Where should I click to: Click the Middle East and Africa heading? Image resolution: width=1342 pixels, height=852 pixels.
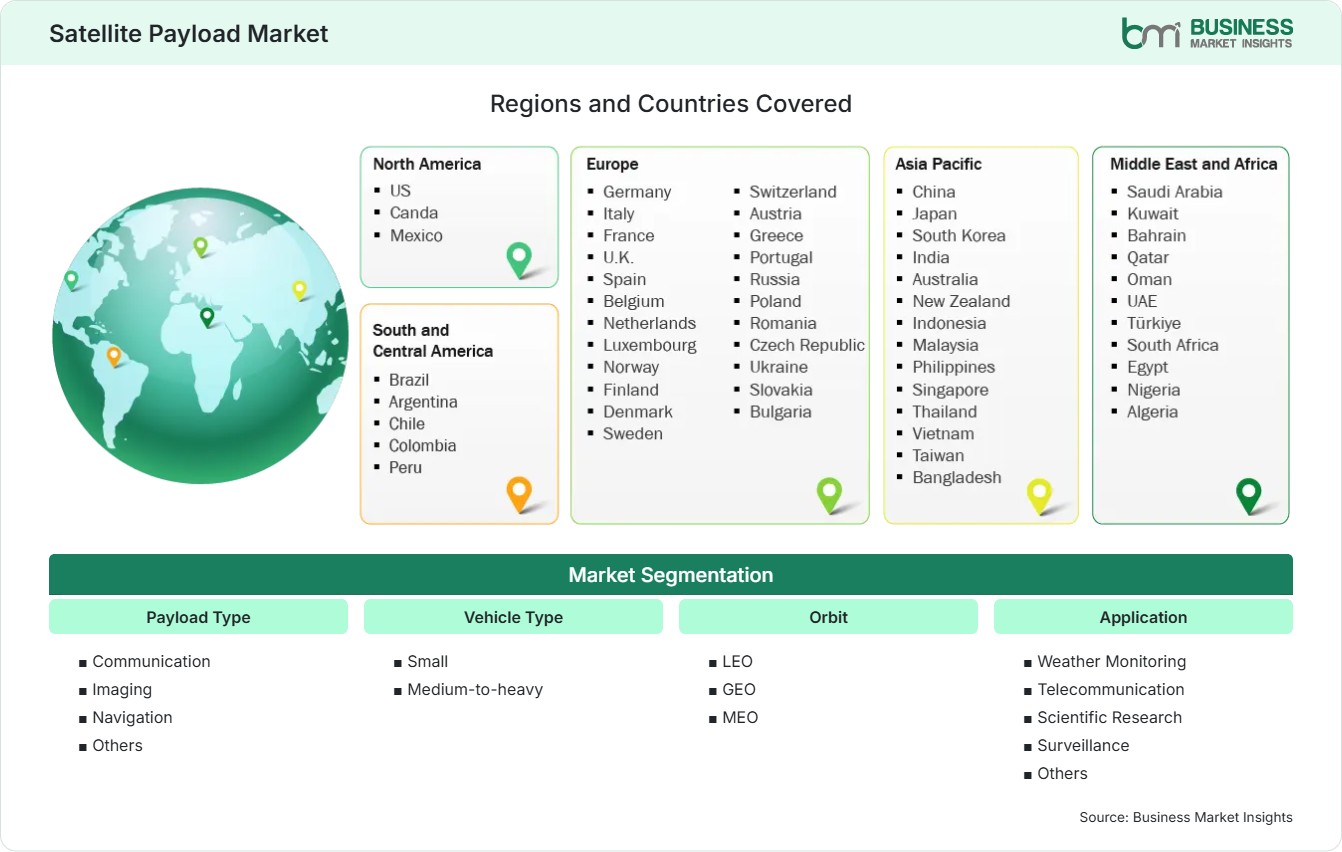(x=1194, y=164)
